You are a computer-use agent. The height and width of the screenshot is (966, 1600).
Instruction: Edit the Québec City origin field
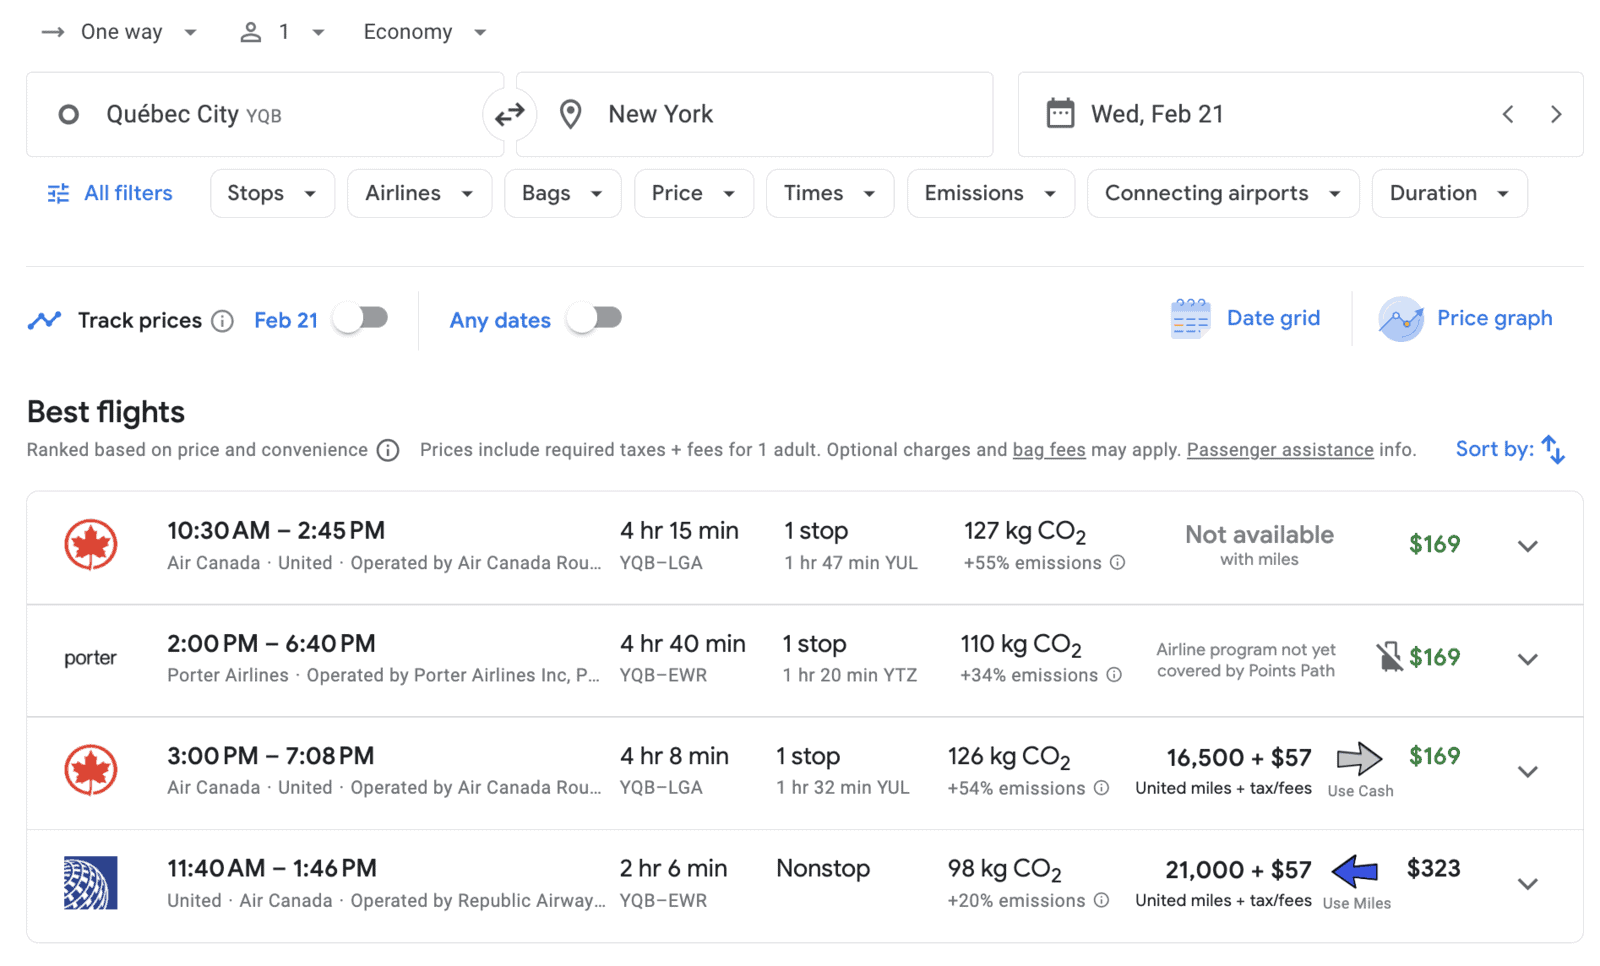pos(265,114)
